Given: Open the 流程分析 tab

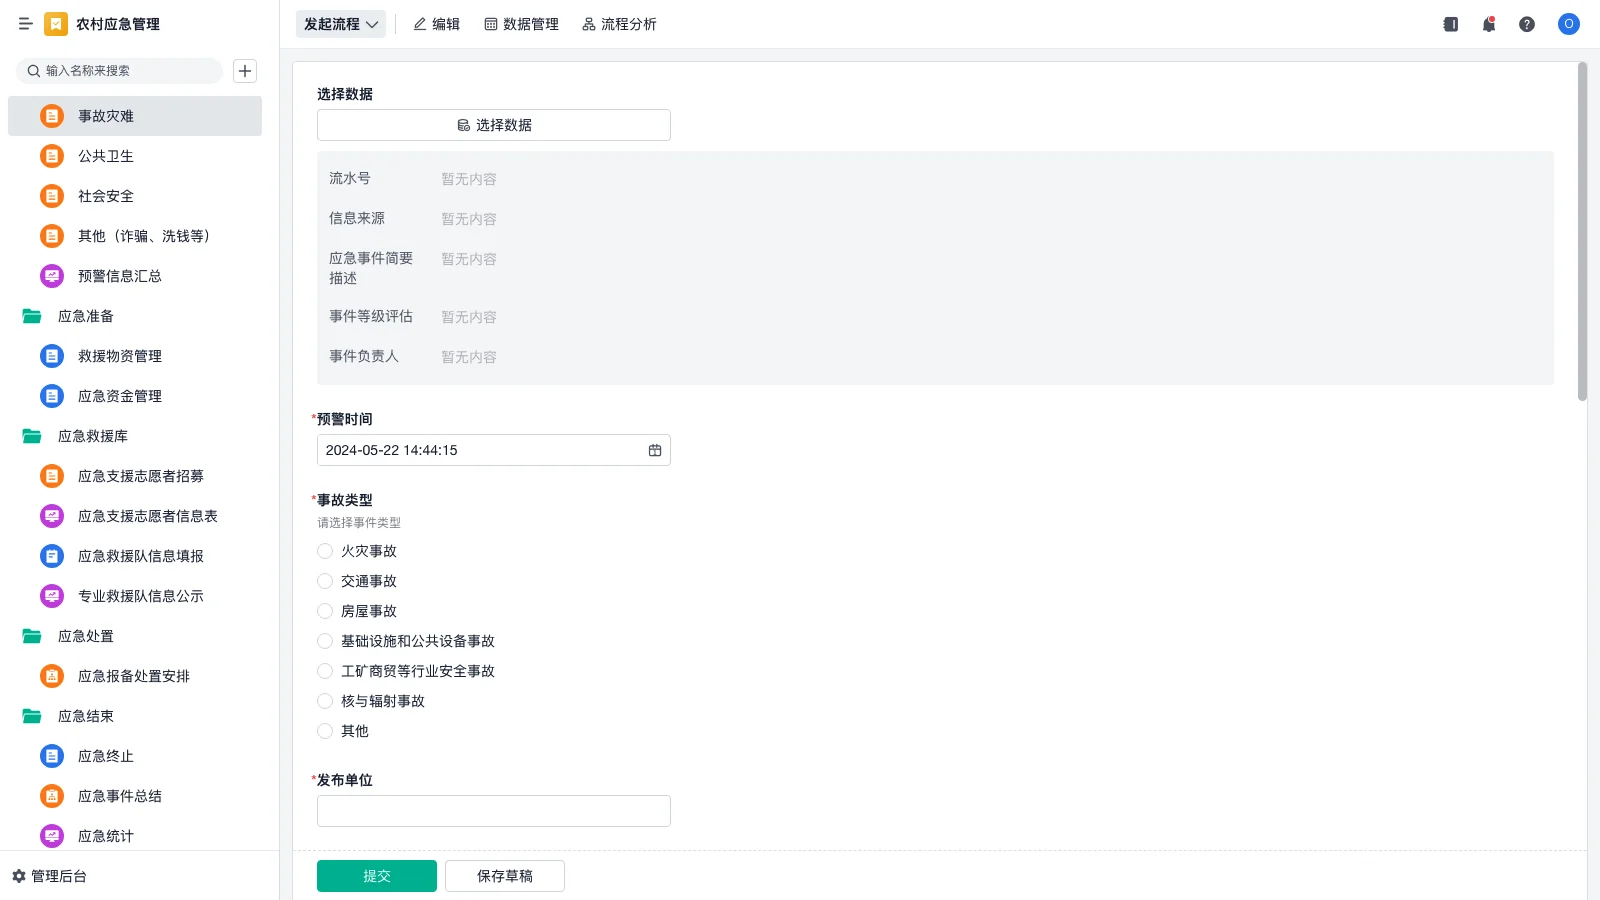Looking at the screenshot, I should point(620,24).
